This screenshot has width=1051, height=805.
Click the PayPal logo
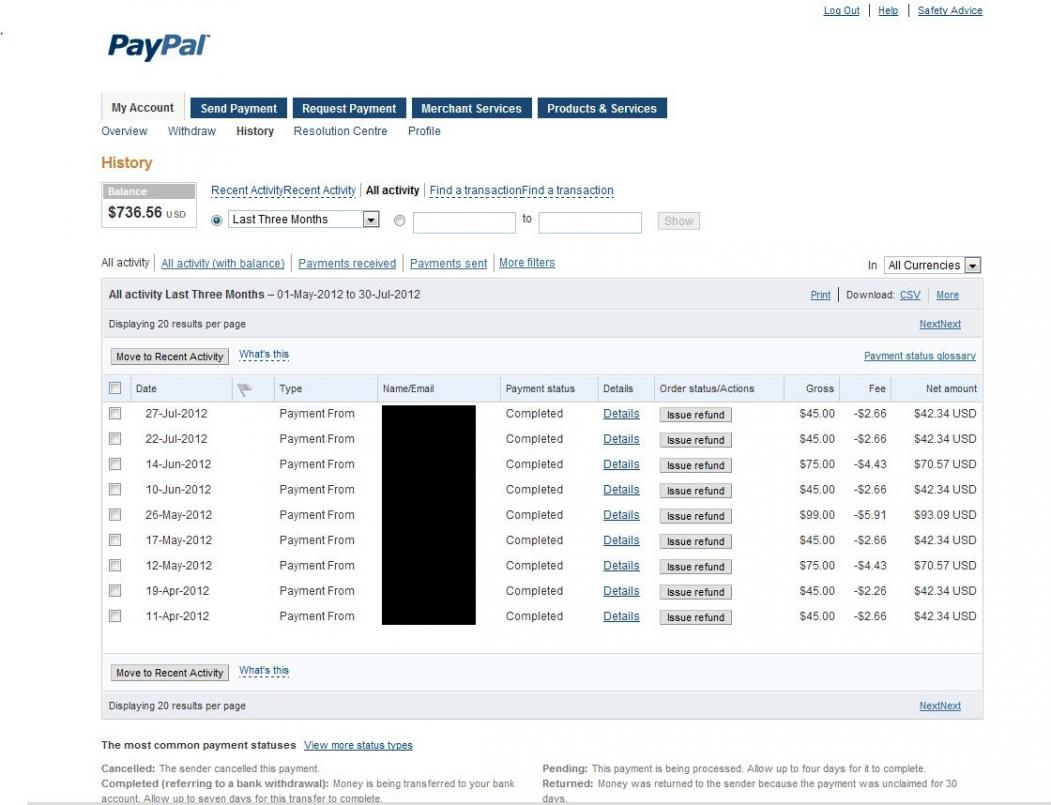point(158,46)
